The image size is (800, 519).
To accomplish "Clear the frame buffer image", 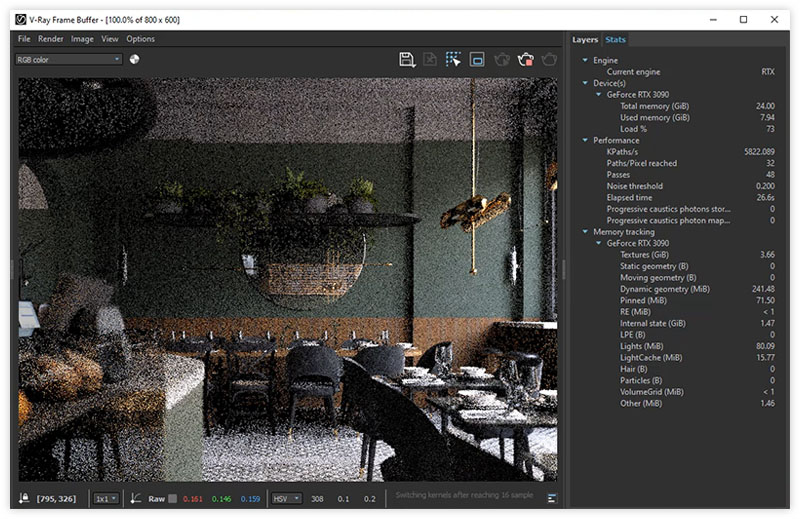I will pos(430,60).
